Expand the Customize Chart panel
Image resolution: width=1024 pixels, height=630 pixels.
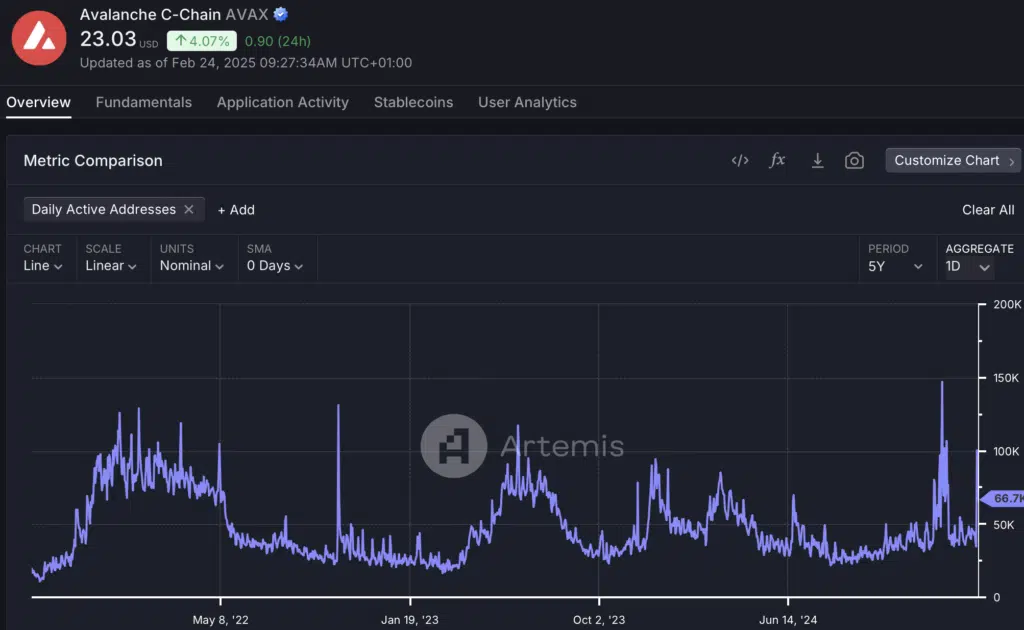[x=953, y=161]
